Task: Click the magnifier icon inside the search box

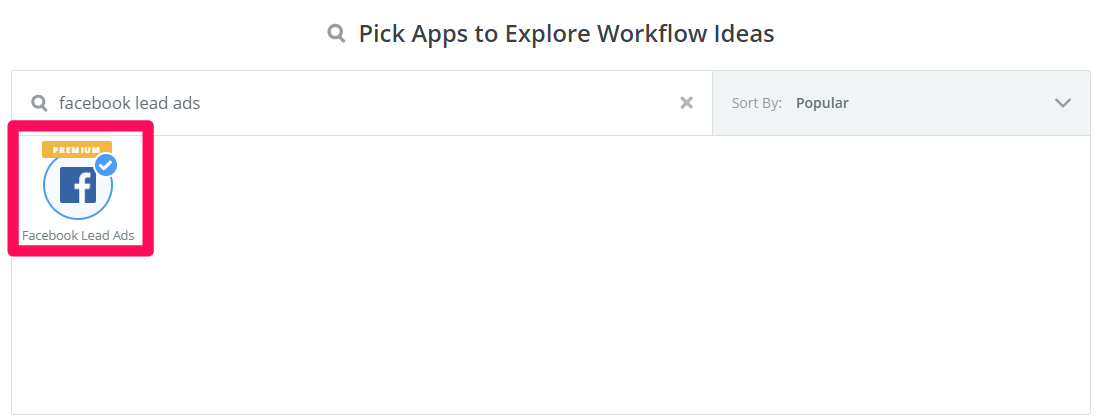Action: click(40, 103)
